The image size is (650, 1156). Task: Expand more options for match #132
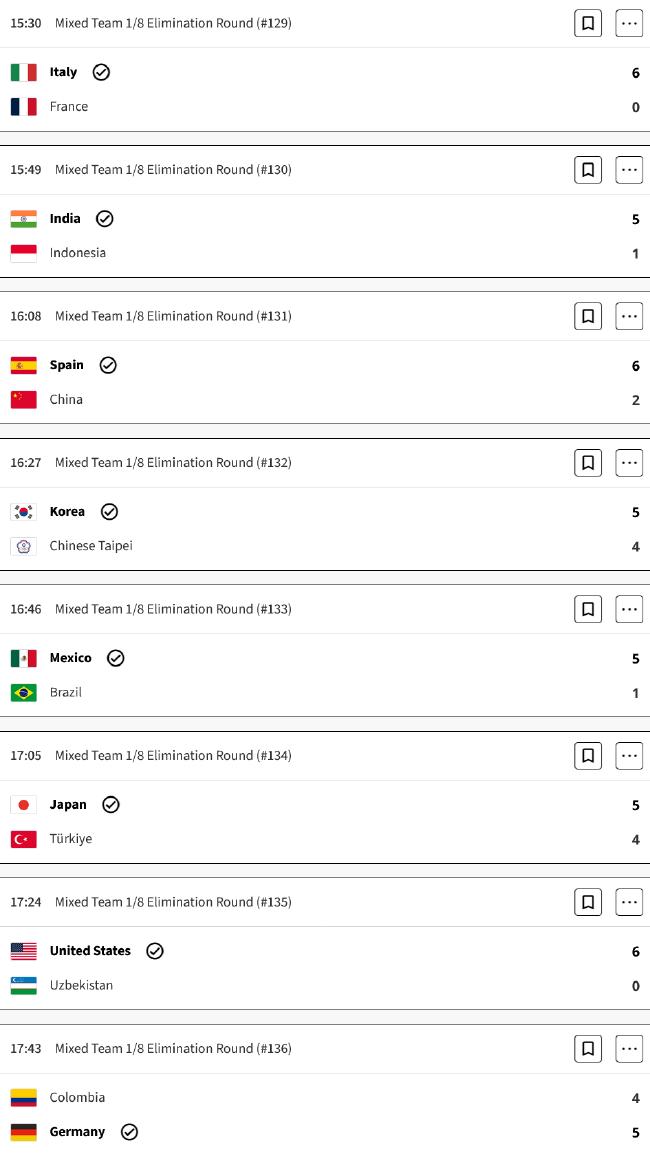[x=629, y=463]
